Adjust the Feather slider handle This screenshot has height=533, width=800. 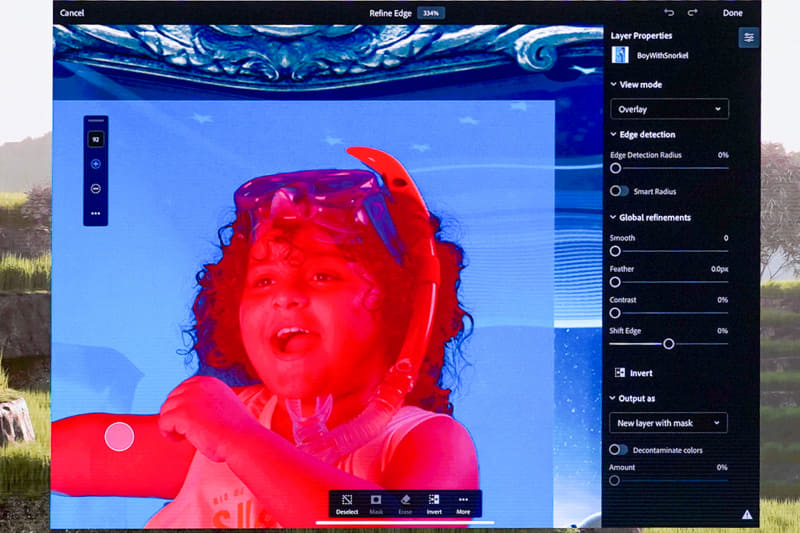pos(615,282)
